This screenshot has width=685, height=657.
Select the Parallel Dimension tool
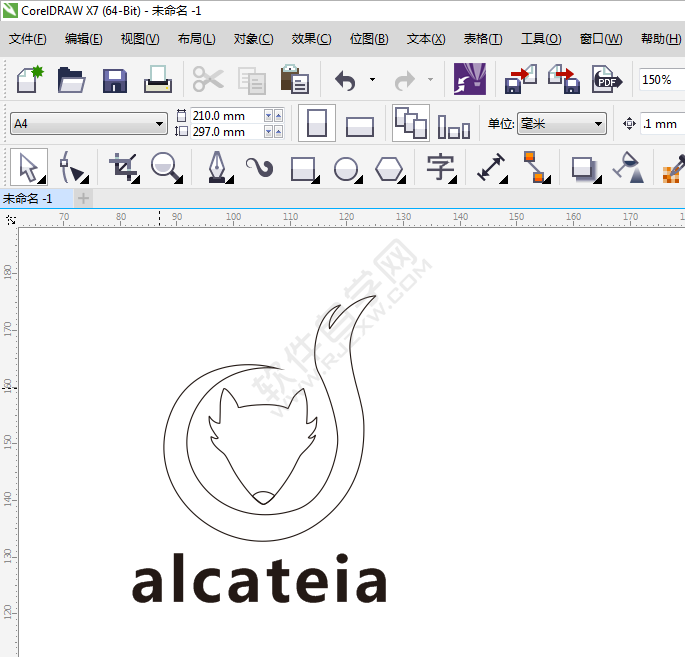pos(492,168)
